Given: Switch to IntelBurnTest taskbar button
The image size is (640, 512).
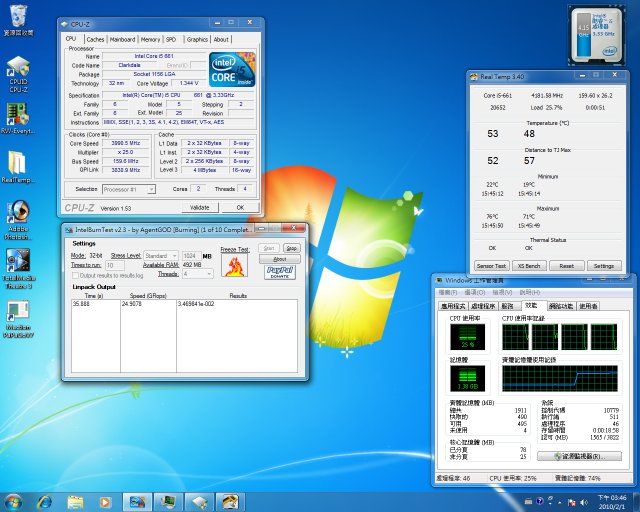Looking at the screenshot, I should pos(137,502).
